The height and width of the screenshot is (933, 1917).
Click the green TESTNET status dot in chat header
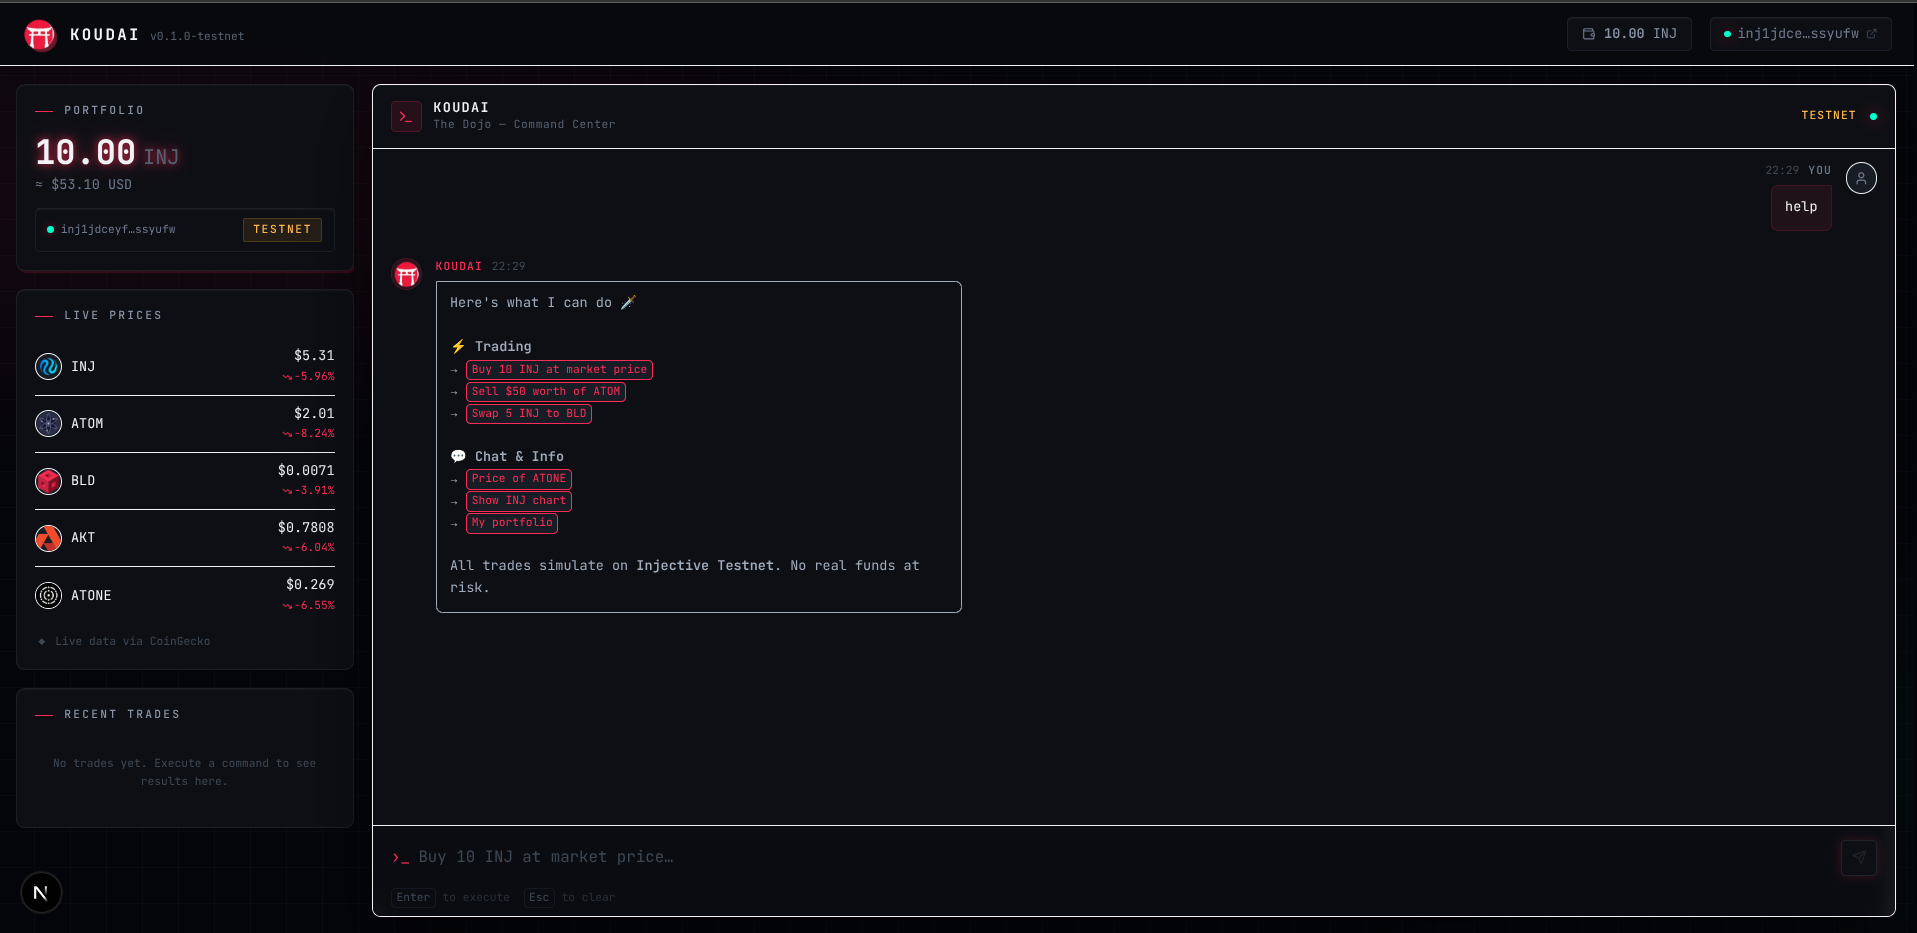pos(1873,116)
